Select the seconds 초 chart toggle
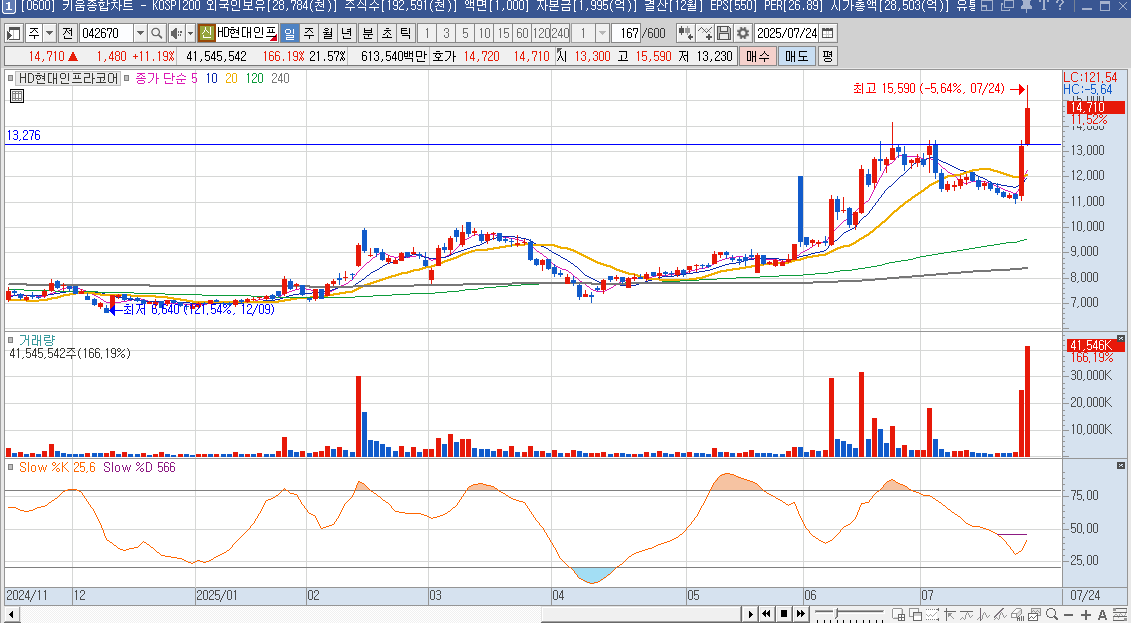This screenshot has height=623, width=1131. pos(387,33)
